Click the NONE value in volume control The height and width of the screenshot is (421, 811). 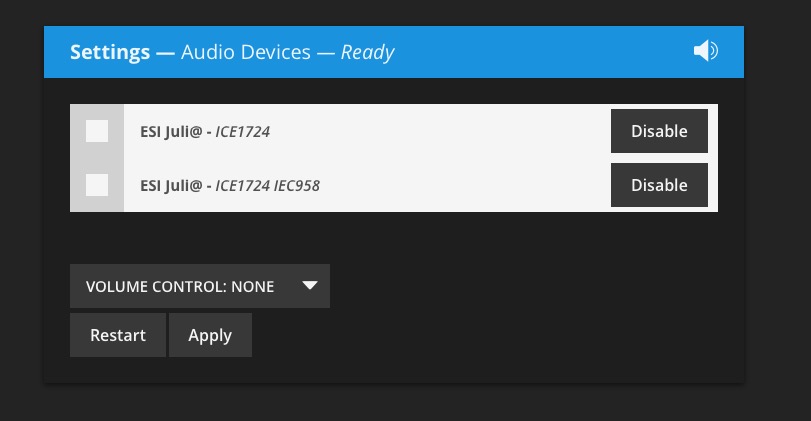[x=252, y=287]
